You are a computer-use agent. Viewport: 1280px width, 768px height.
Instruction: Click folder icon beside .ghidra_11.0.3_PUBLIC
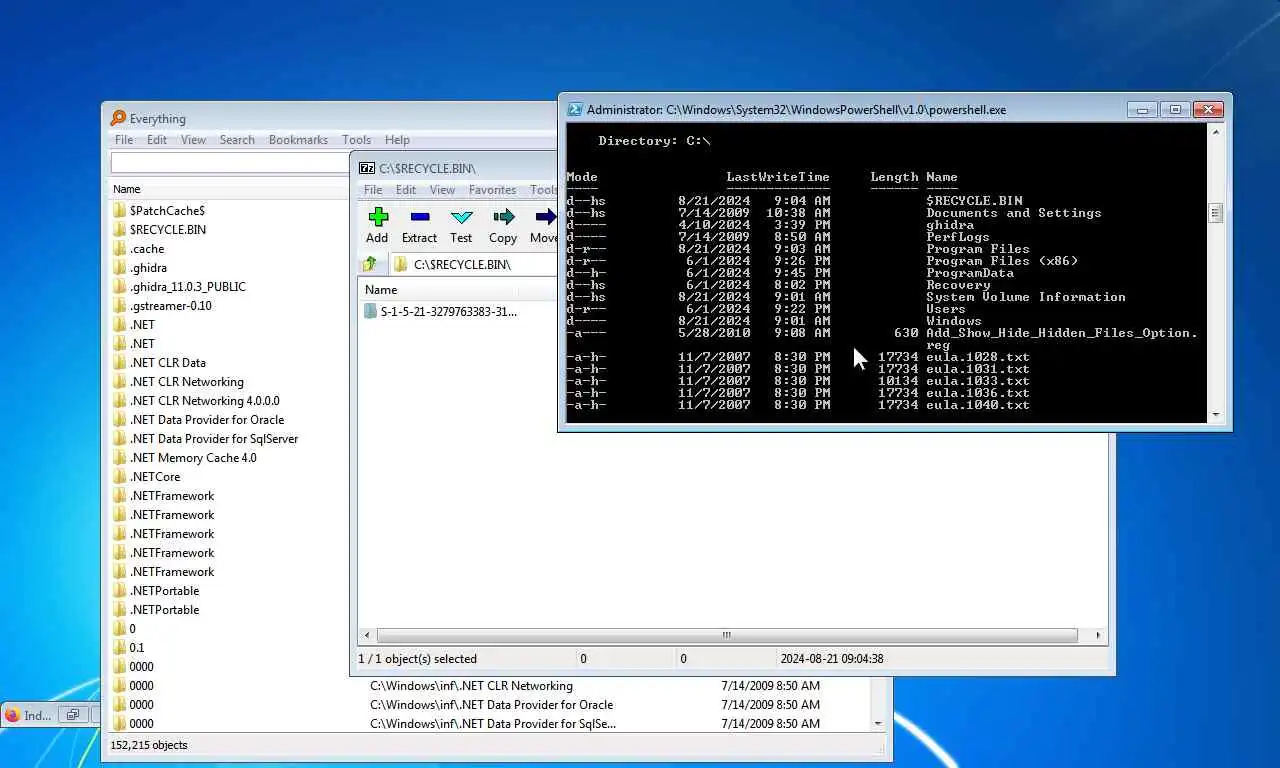119,286
